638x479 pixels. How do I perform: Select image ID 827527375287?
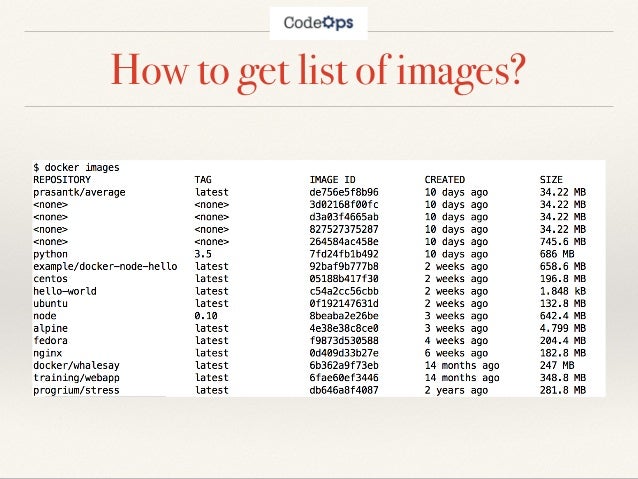click(x=344, y=229)
